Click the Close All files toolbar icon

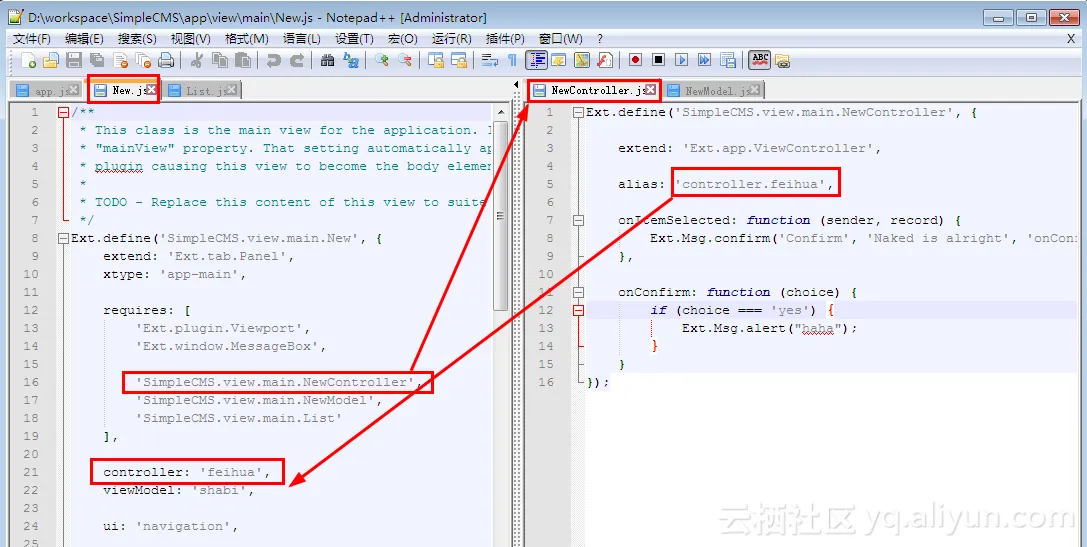(x=144, y=61)
